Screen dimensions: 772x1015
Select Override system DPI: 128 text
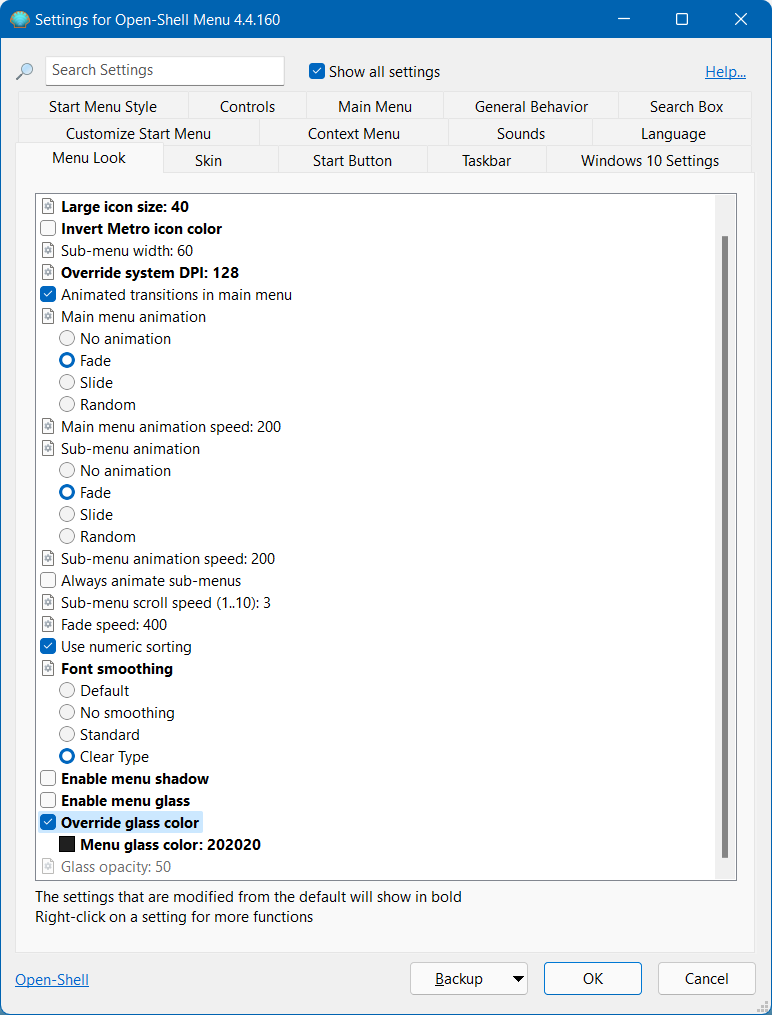pos(150,273)
